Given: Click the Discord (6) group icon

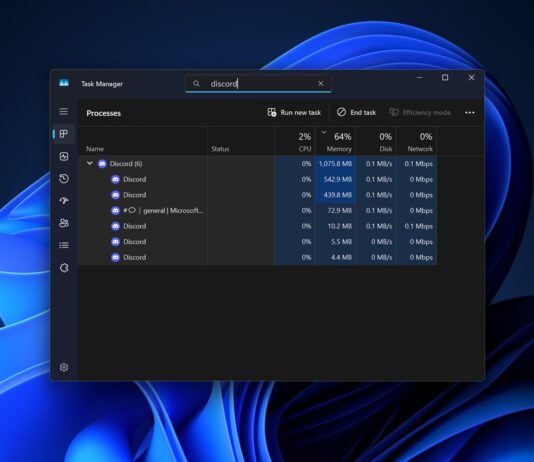Looking at the screenshot, I should [102, 164].
